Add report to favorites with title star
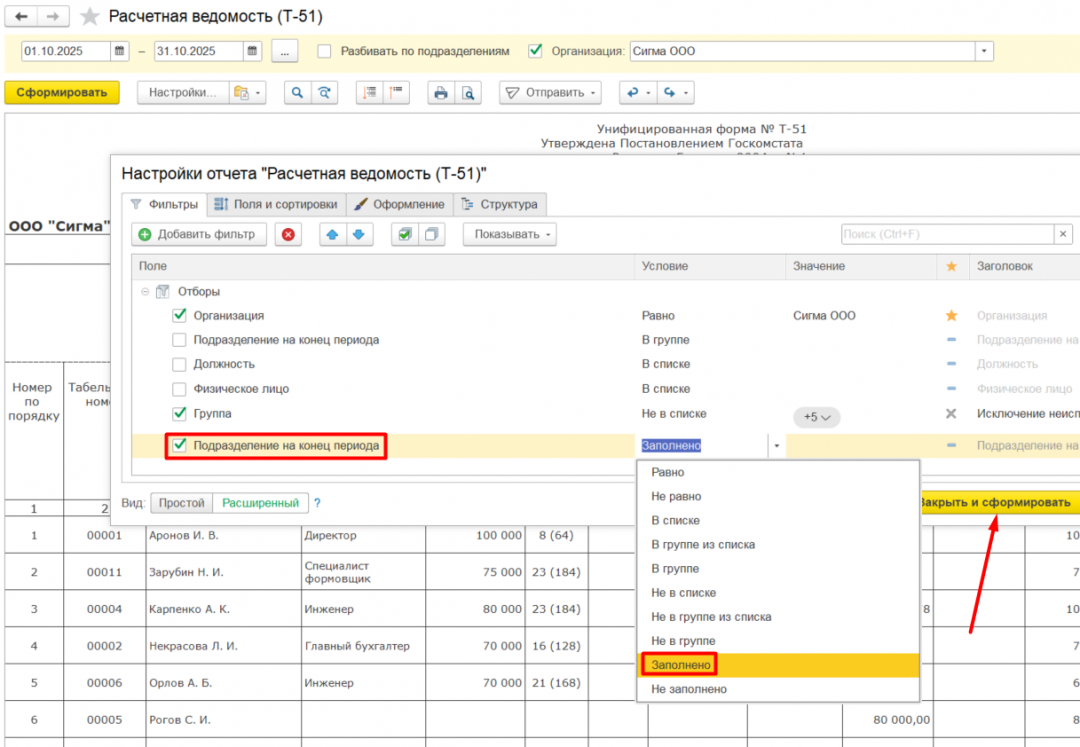 click(x=90, y=17)
